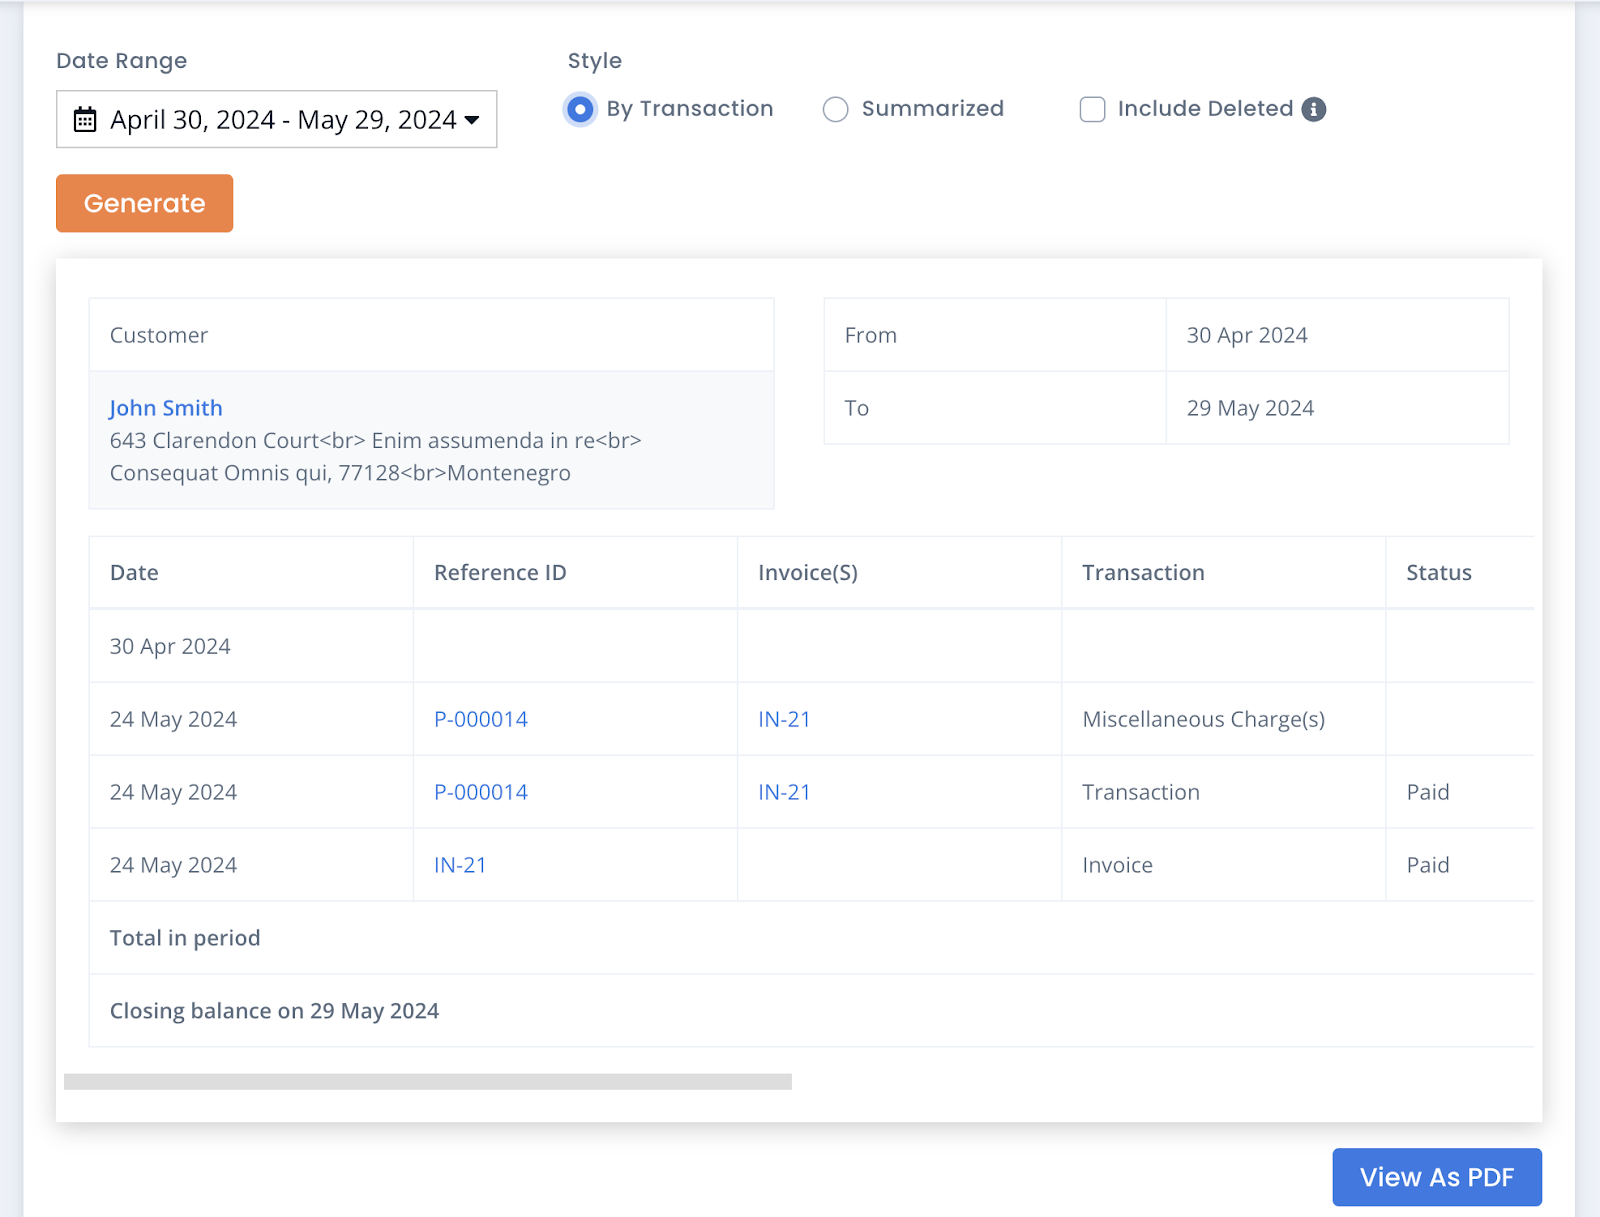1600x1217 pixels.
Task: Open the John Smith customer link
Action: coord(166,408)
